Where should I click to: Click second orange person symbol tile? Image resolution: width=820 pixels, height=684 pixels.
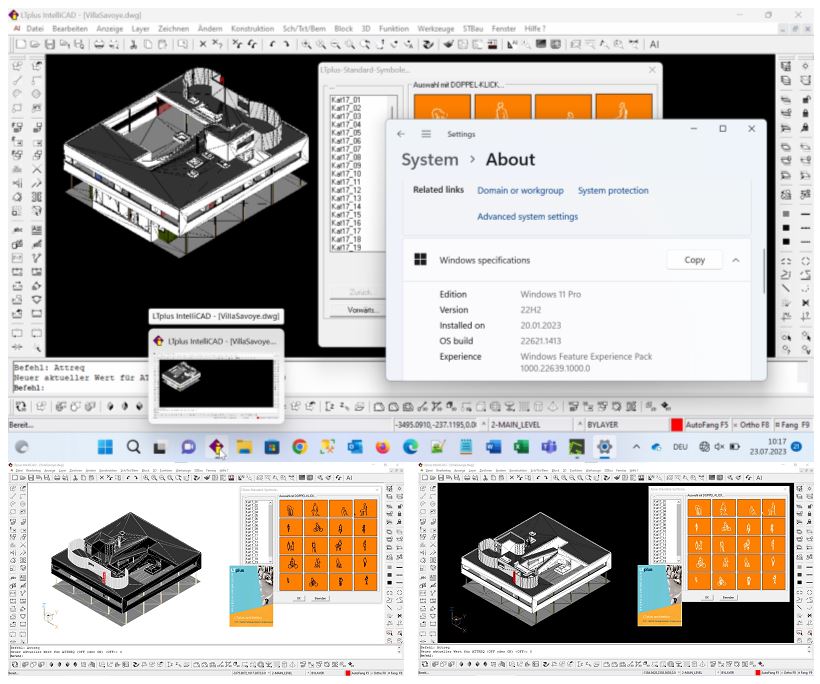[503, 107]
